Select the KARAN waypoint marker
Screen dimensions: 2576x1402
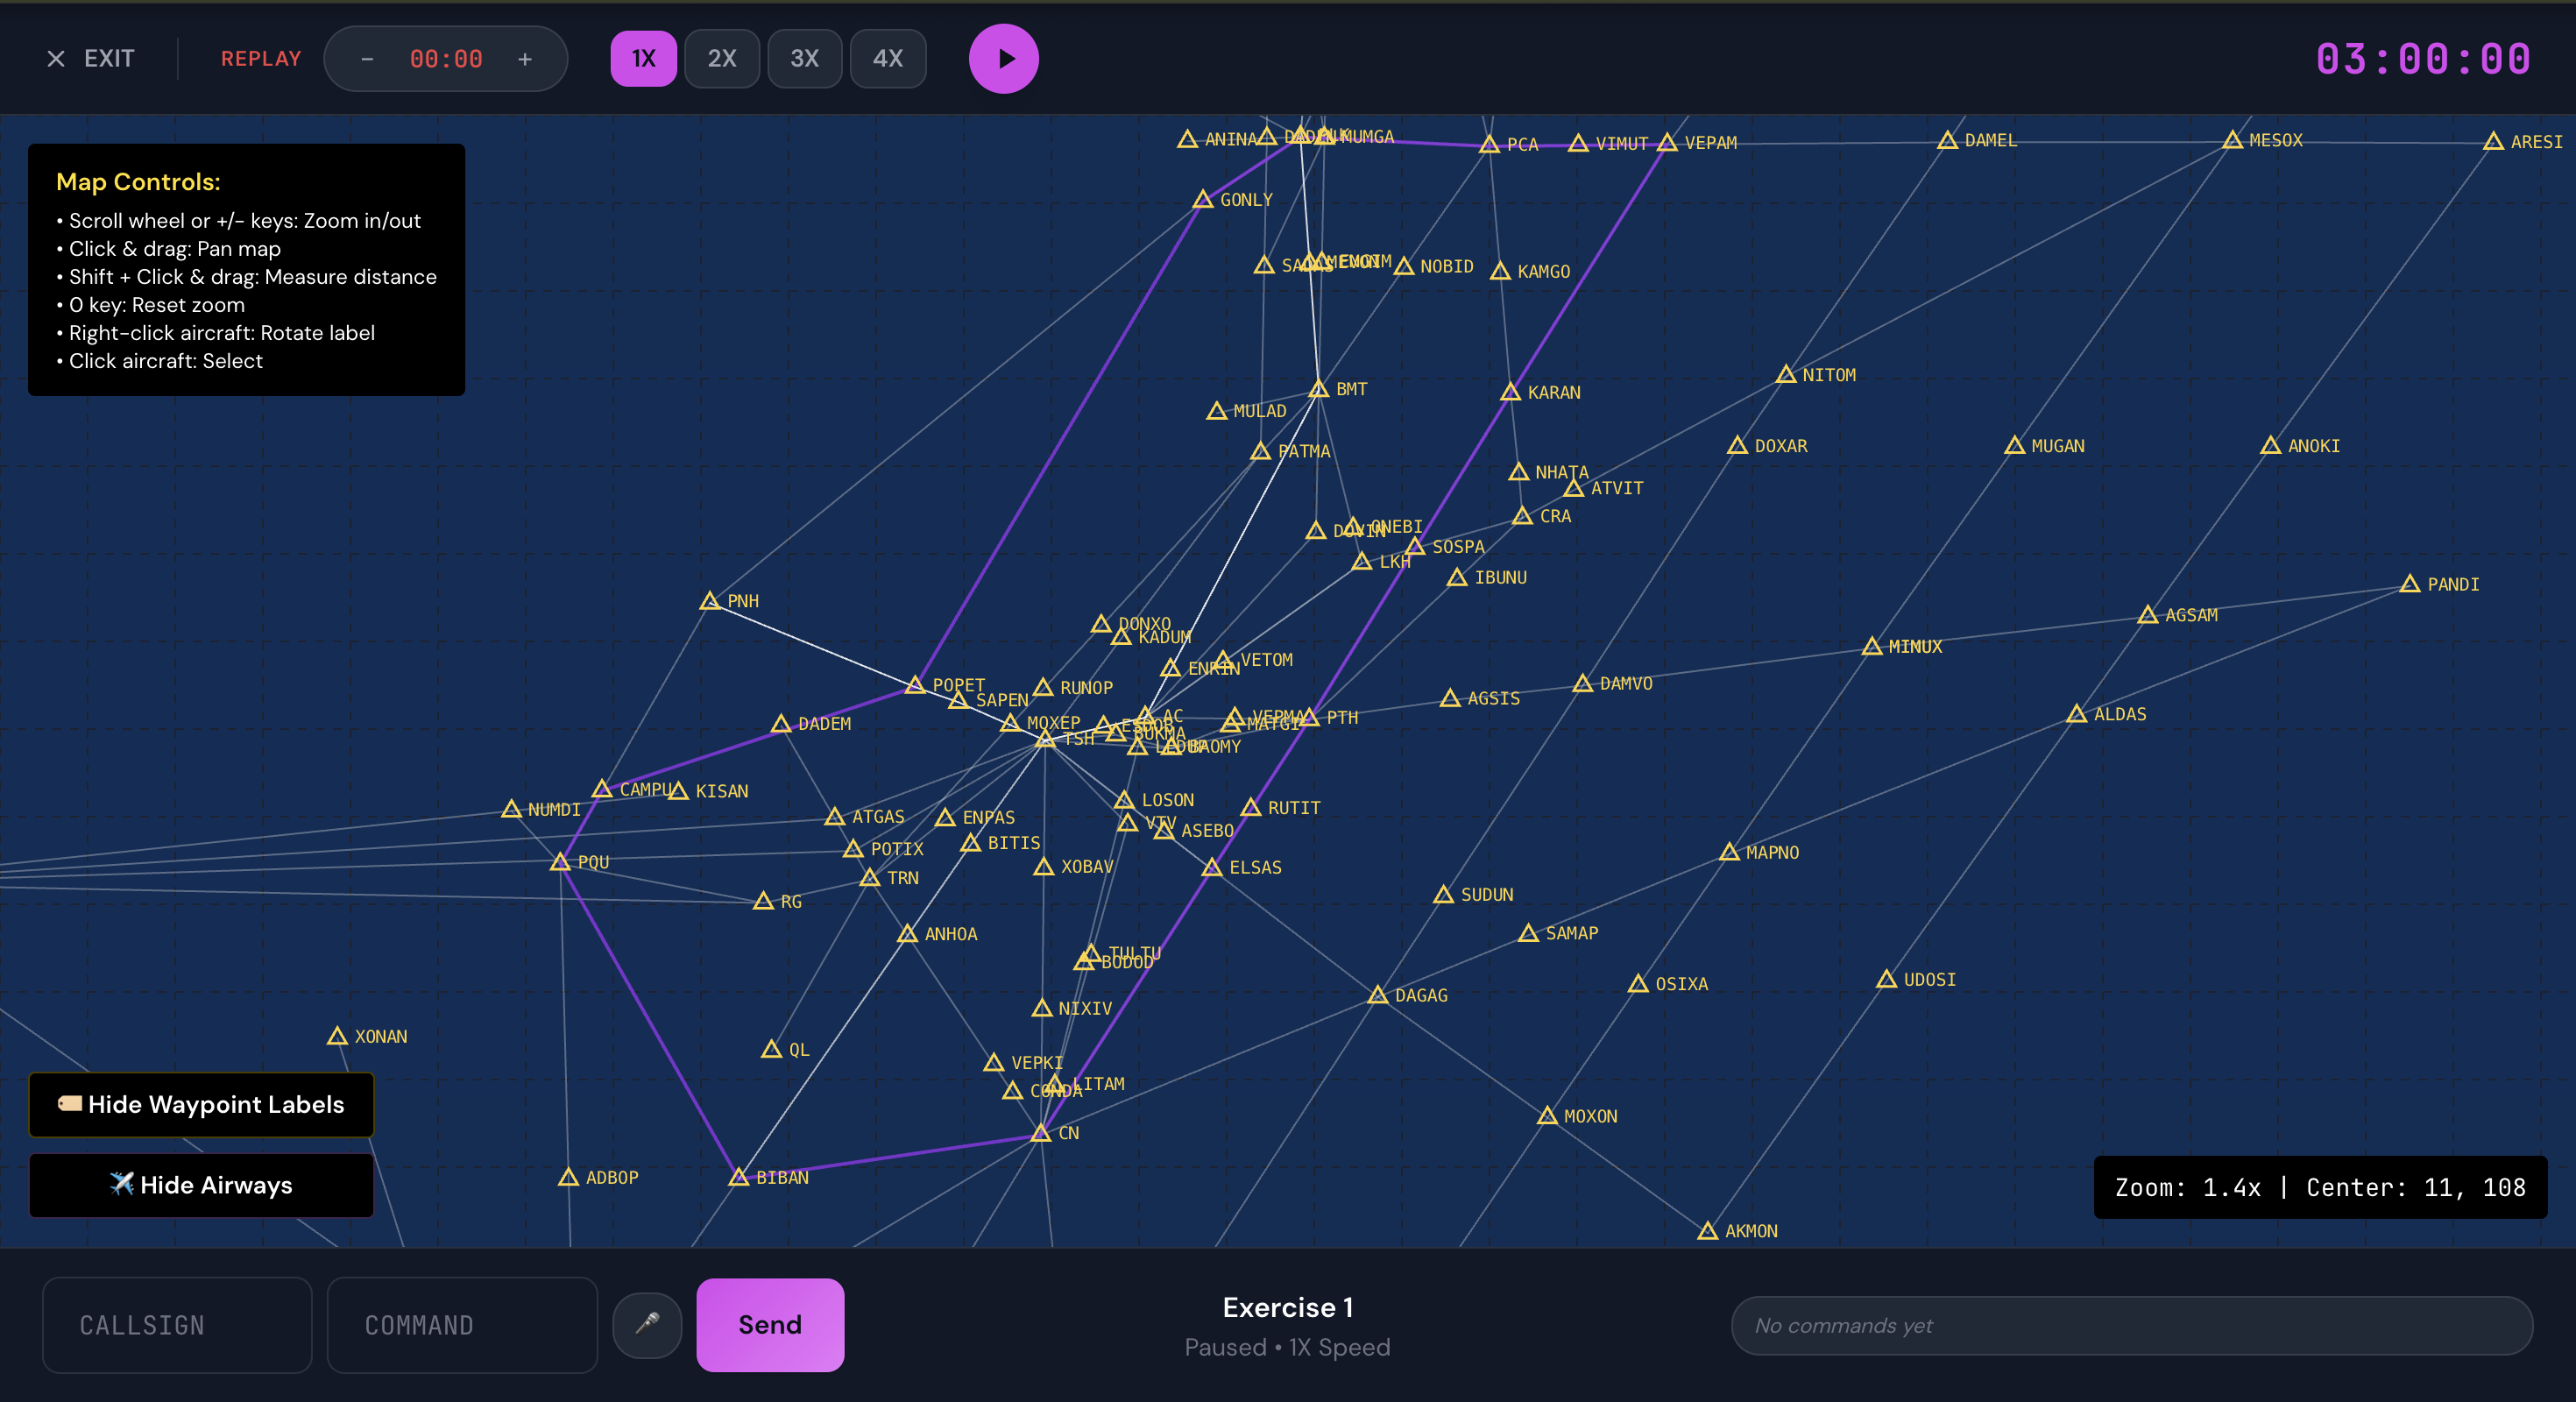tap(1511, 392)
